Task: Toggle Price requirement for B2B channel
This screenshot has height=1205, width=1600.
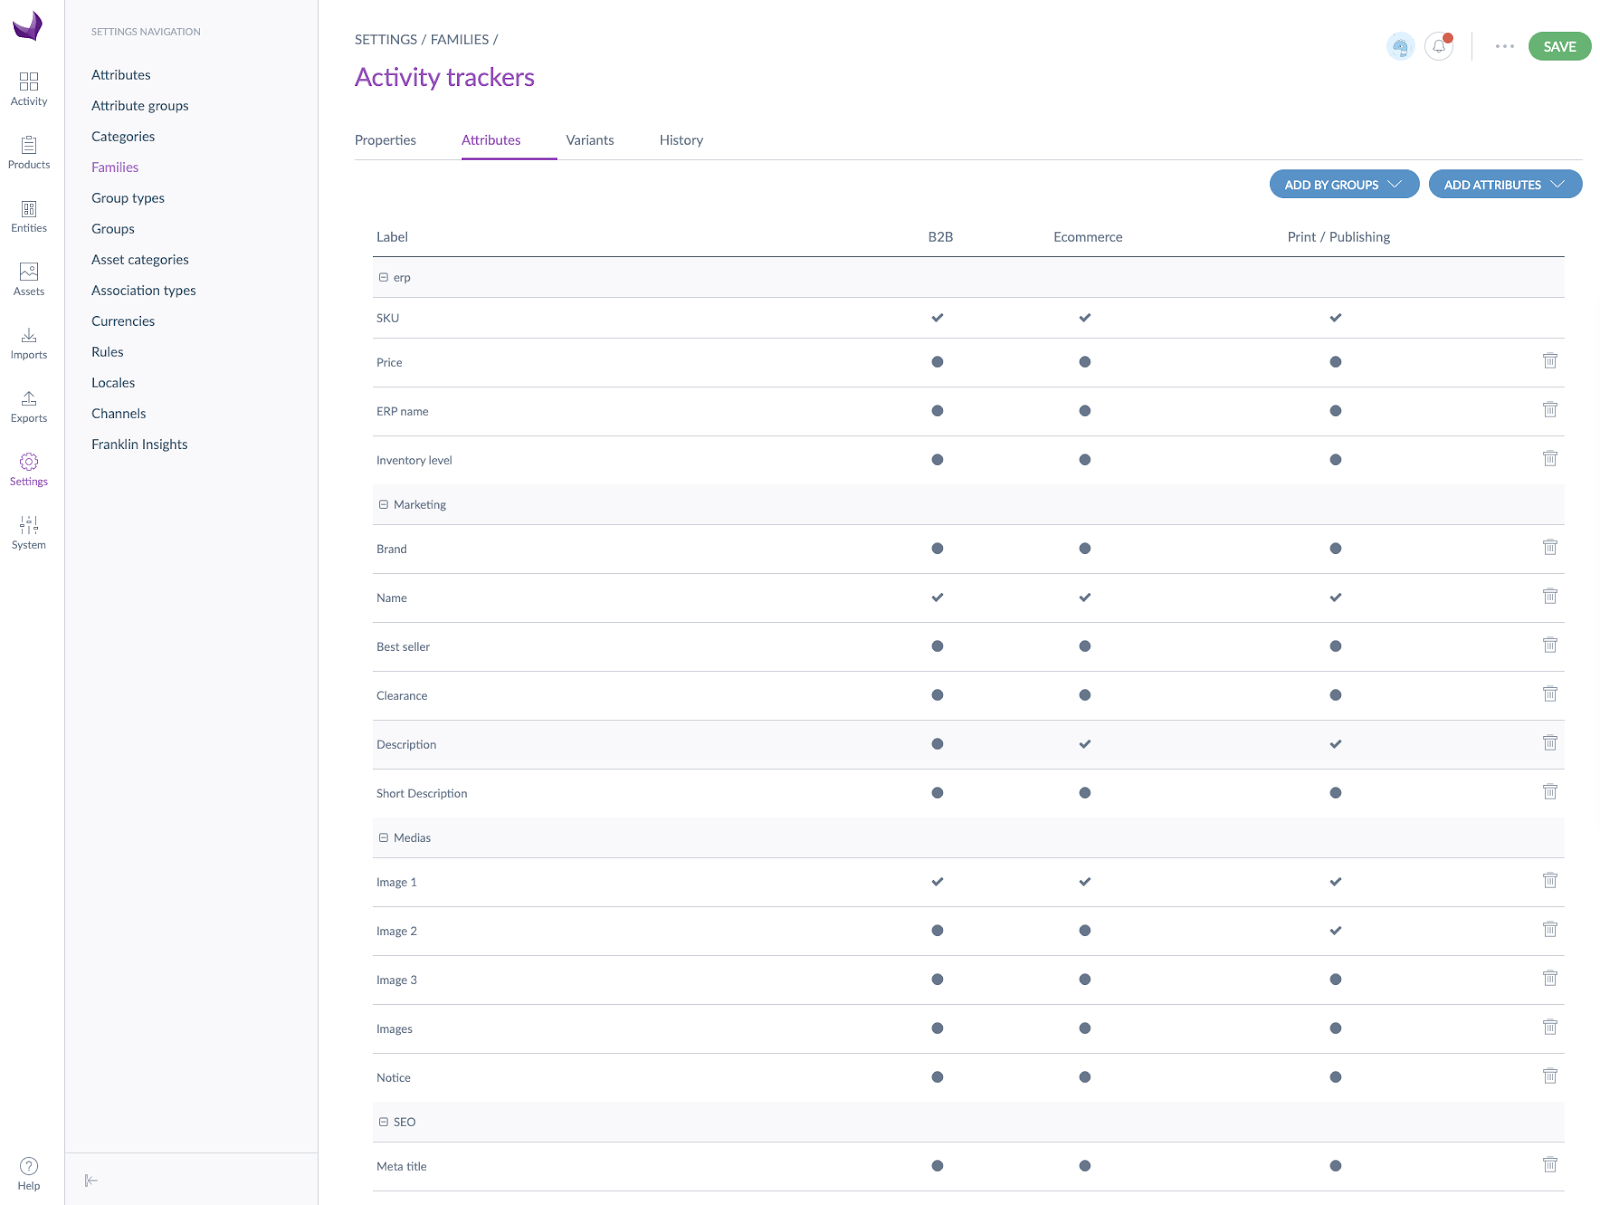Action: pyautogui.click(x=937, y=362)
